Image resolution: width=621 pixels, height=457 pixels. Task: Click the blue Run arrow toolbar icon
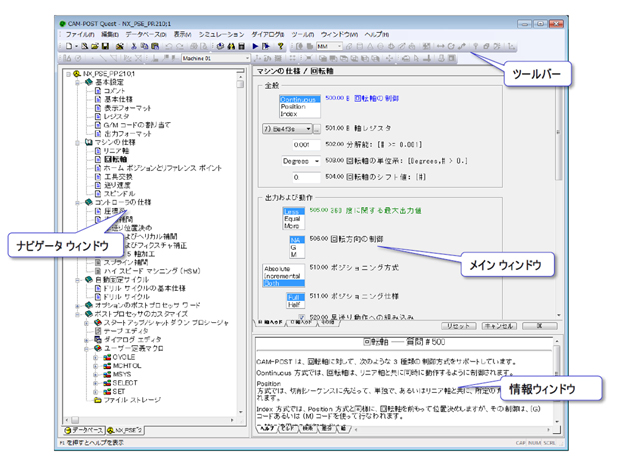[255, 46]
